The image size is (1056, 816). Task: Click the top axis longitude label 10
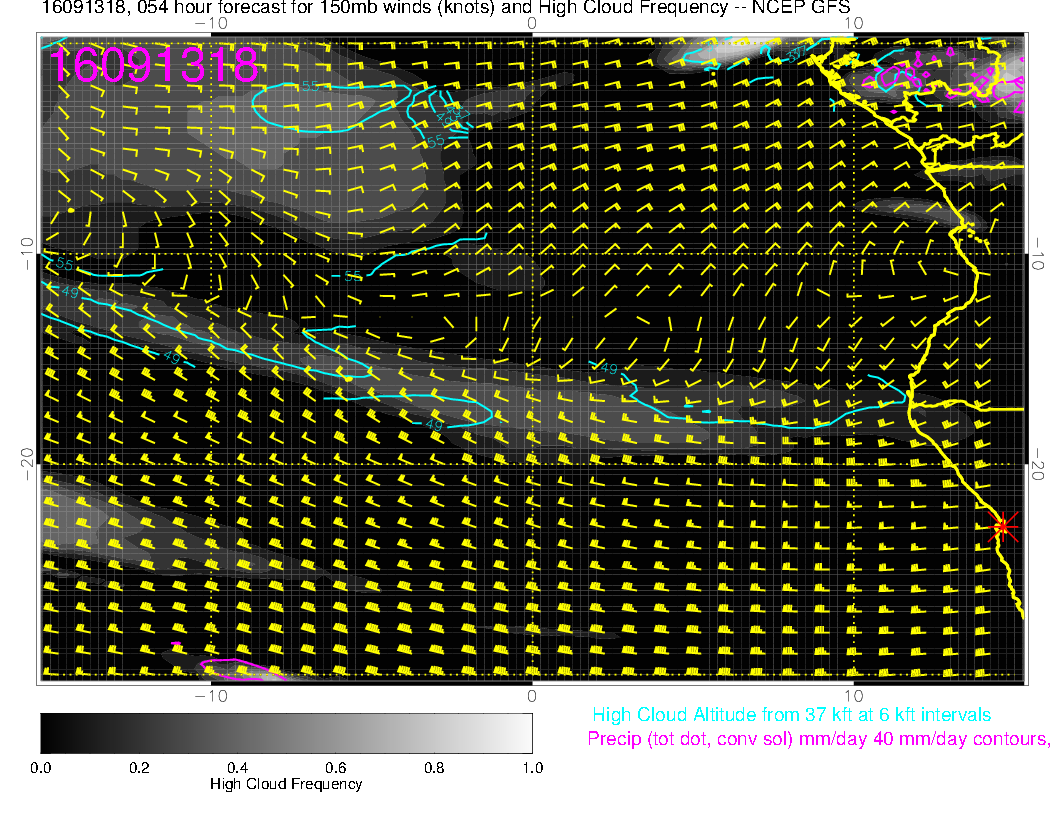tap(853, 24)
